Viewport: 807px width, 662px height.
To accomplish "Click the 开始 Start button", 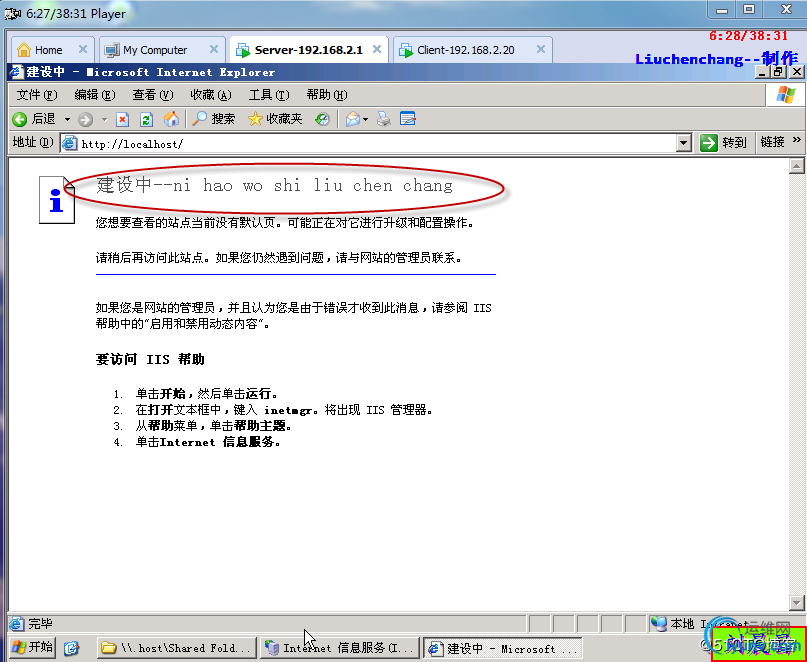I will pyautogui.click(x=32, y=647).
